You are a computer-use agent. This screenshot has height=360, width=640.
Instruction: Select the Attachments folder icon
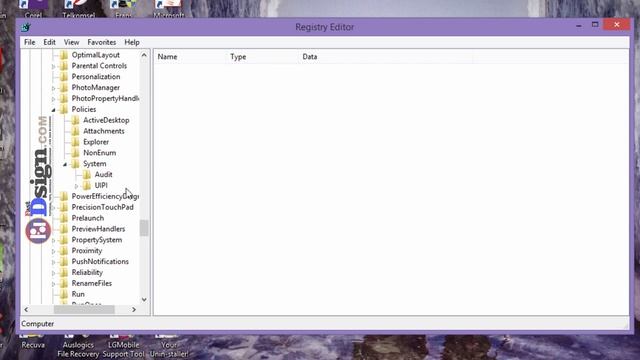pyautogui.click(x=75, y=131)
